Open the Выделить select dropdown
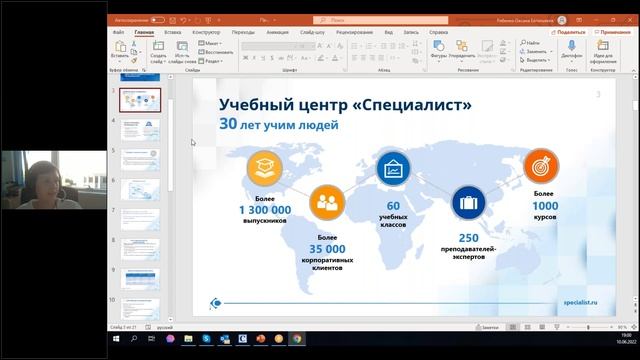The height and width of the screenshot is (360, 640). (536, 60)
